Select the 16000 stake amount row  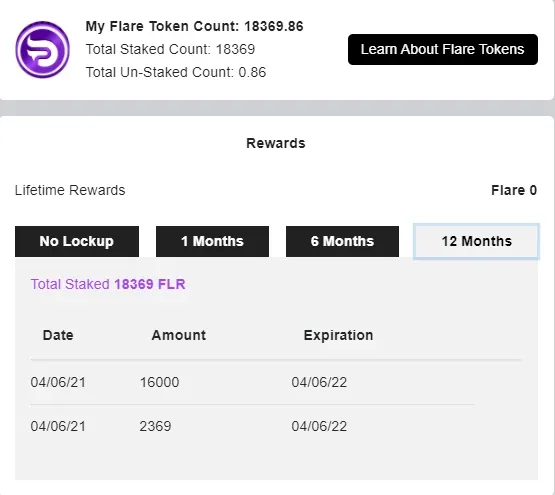coord(276,382)
